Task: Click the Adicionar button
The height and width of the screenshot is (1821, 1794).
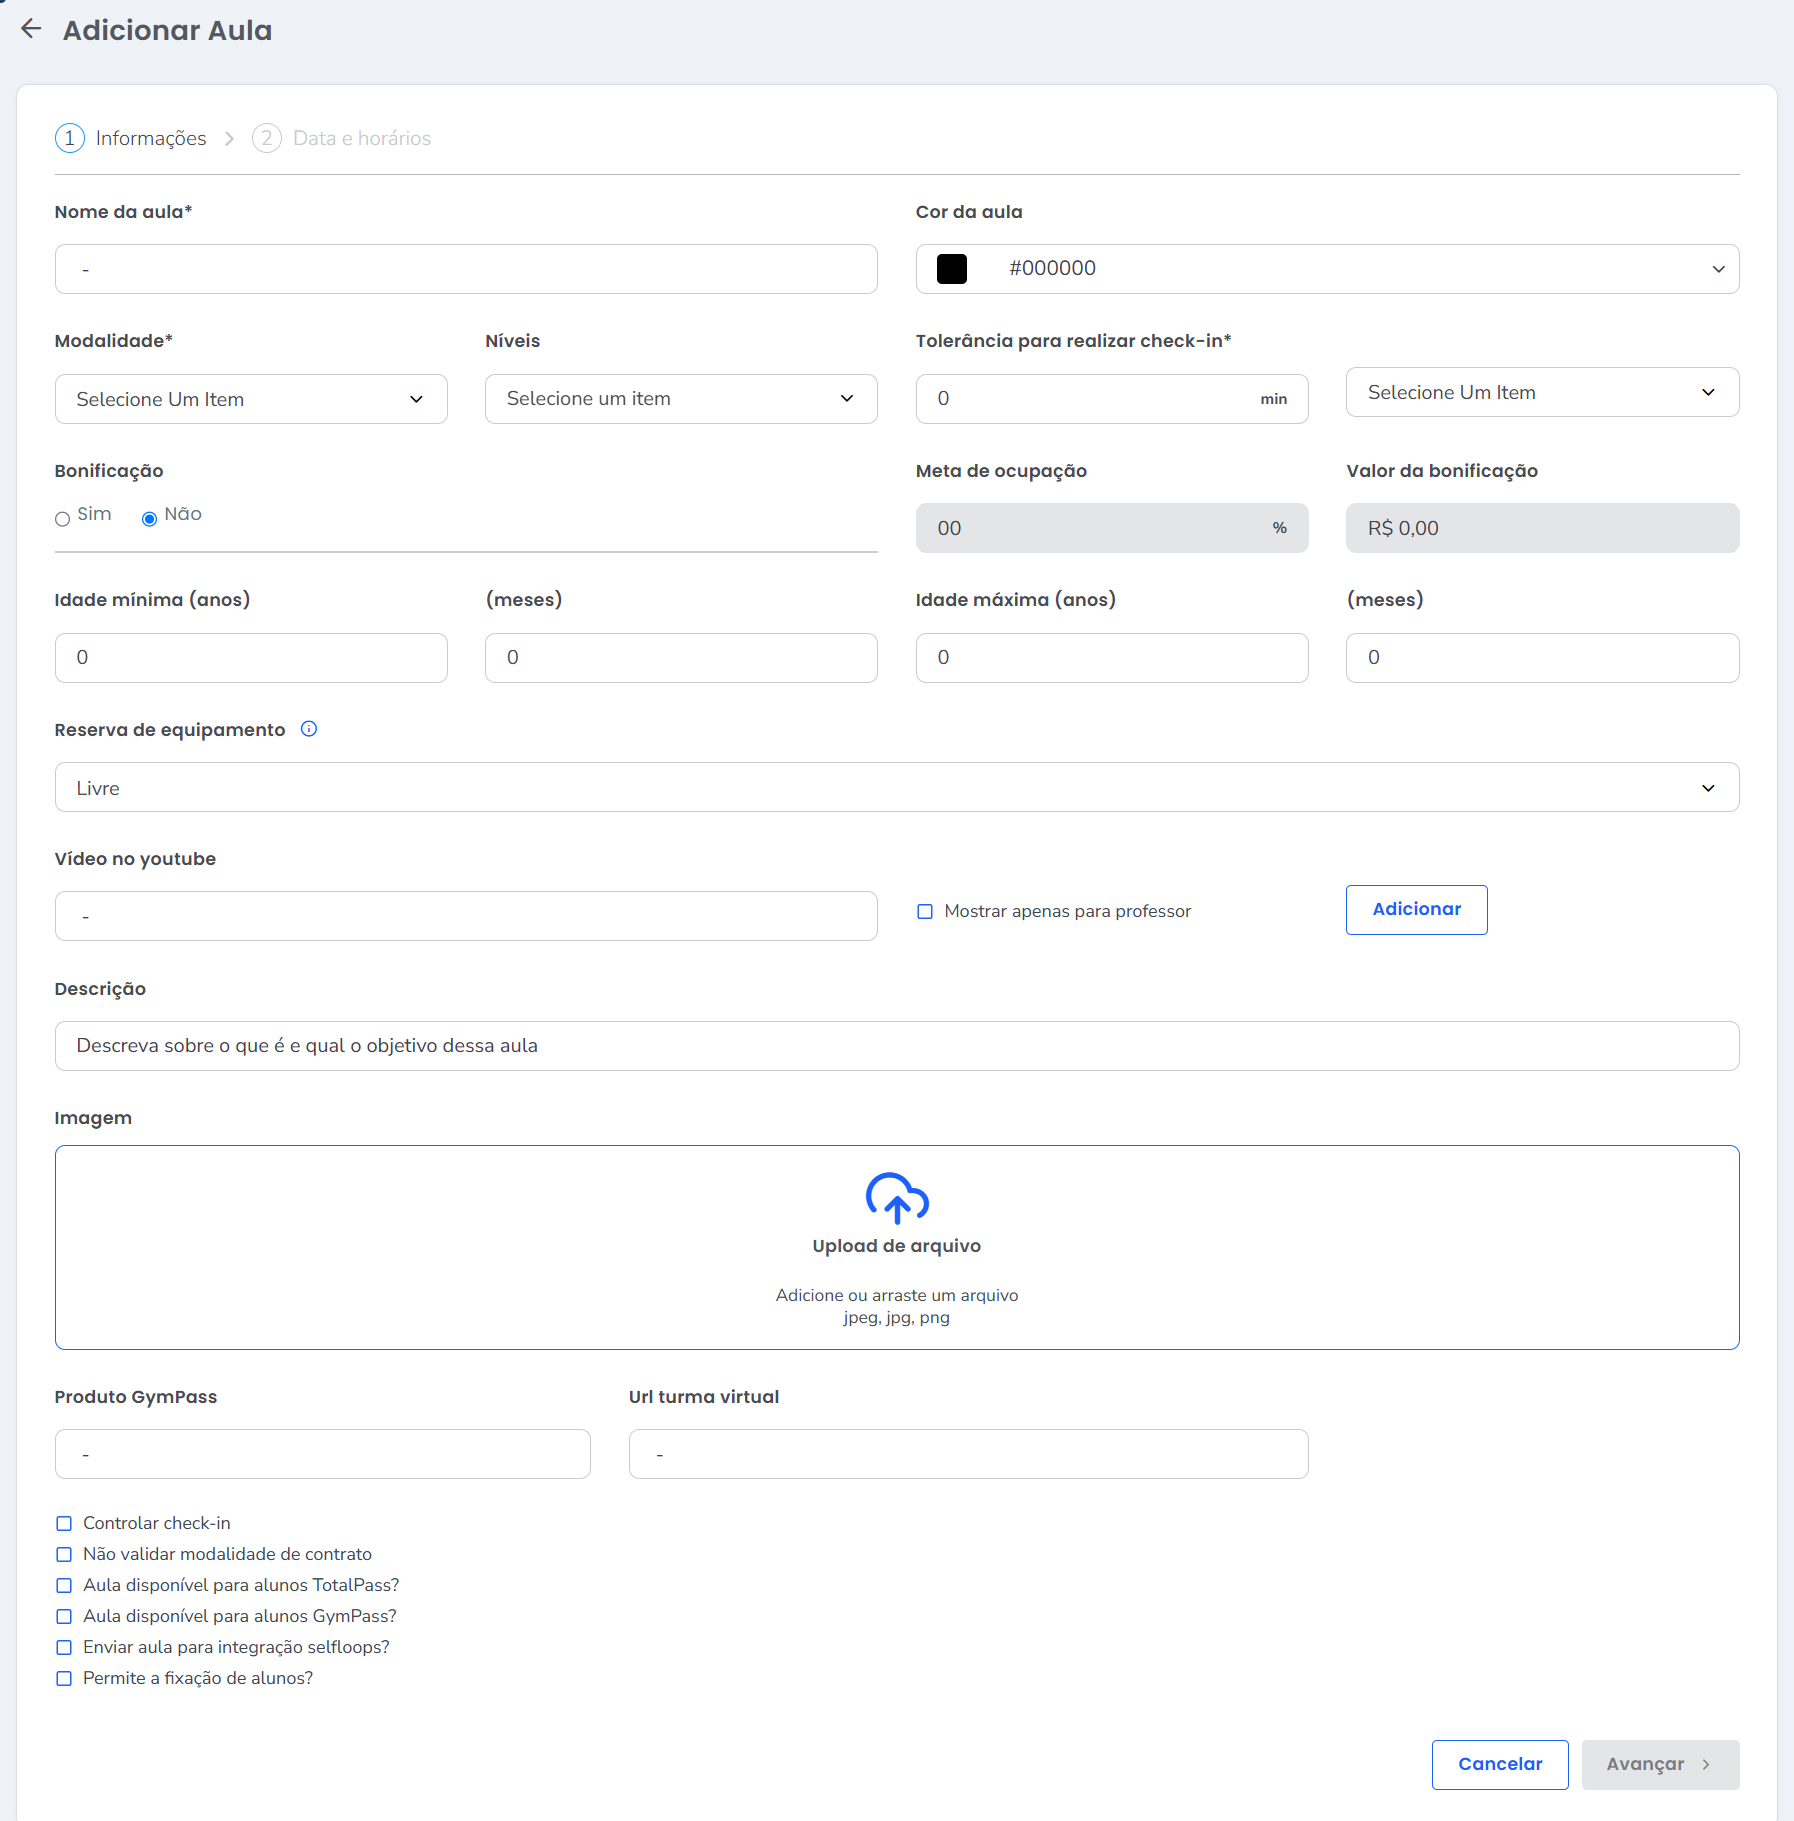Action: [x=1417, y=910]
